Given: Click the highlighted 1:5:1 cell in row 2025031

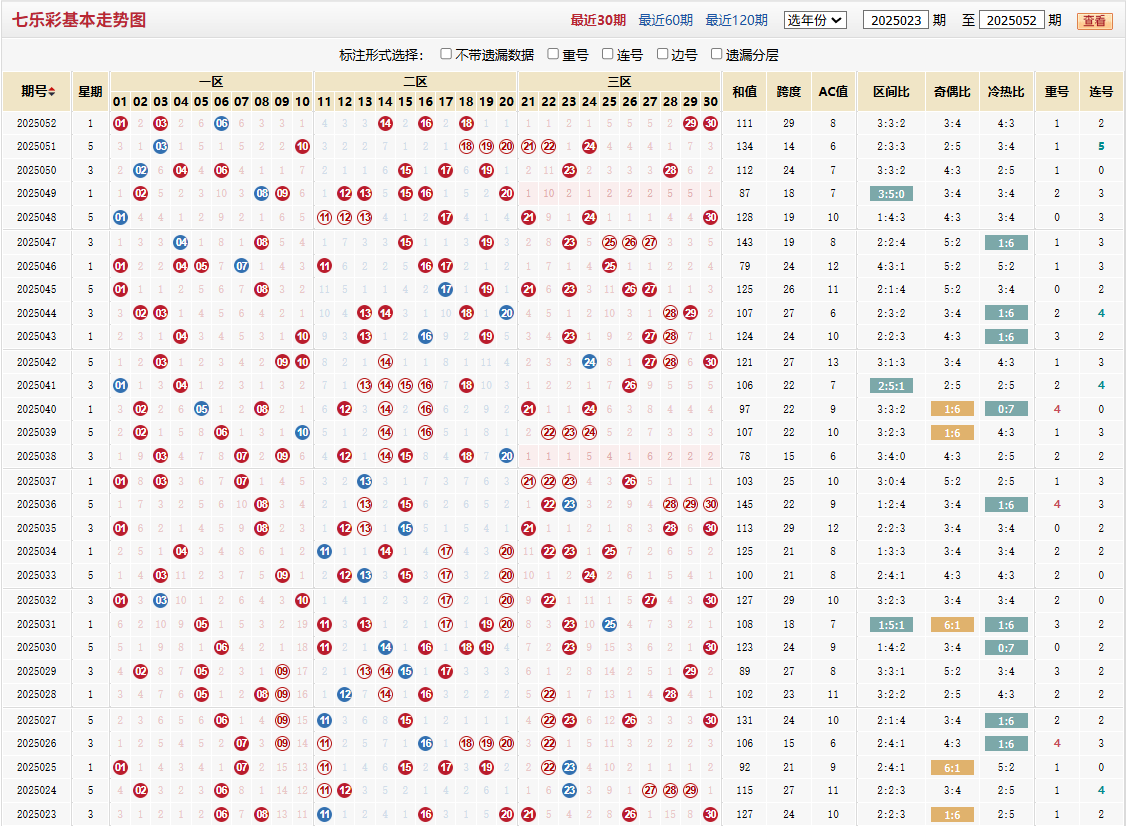Looking at the screenshot, I should 891,625.
